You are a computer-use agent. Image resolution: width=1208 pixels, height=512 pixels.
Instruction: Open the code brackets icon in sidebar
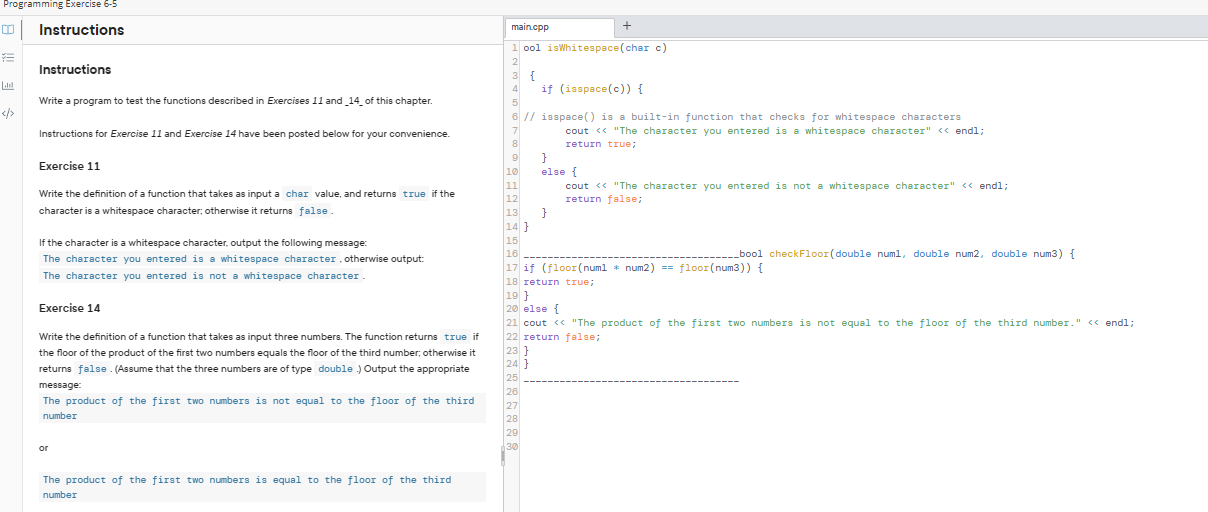10,114
